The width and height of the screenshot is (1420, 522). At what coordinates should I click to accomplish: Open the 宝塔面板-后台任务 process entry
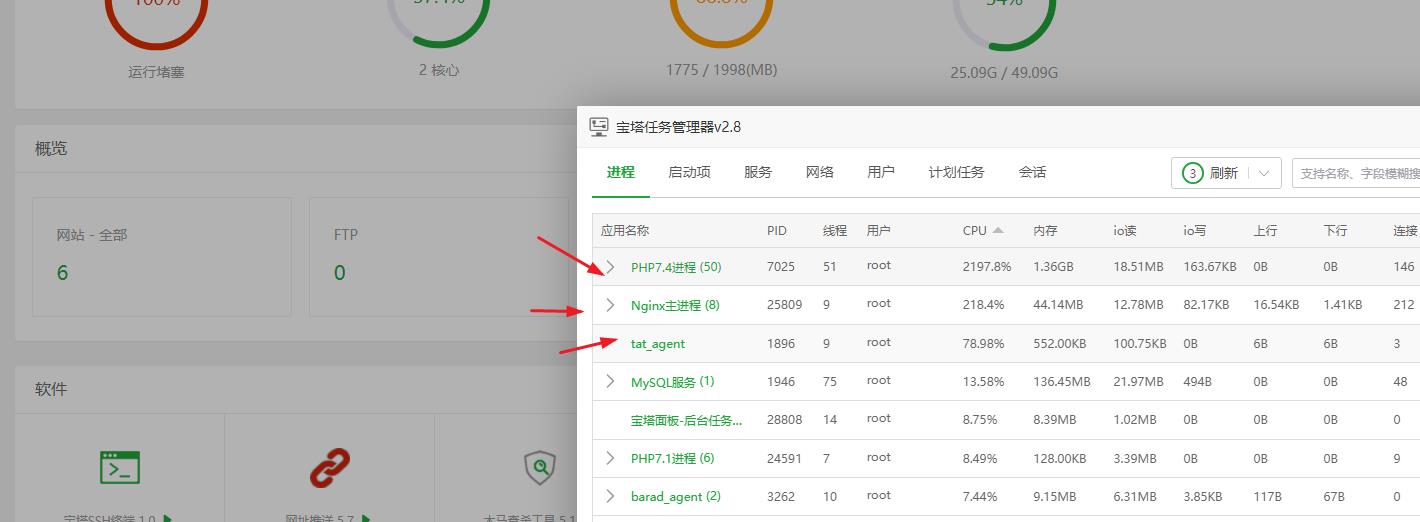pyautogui.click(x=686, y=420)
